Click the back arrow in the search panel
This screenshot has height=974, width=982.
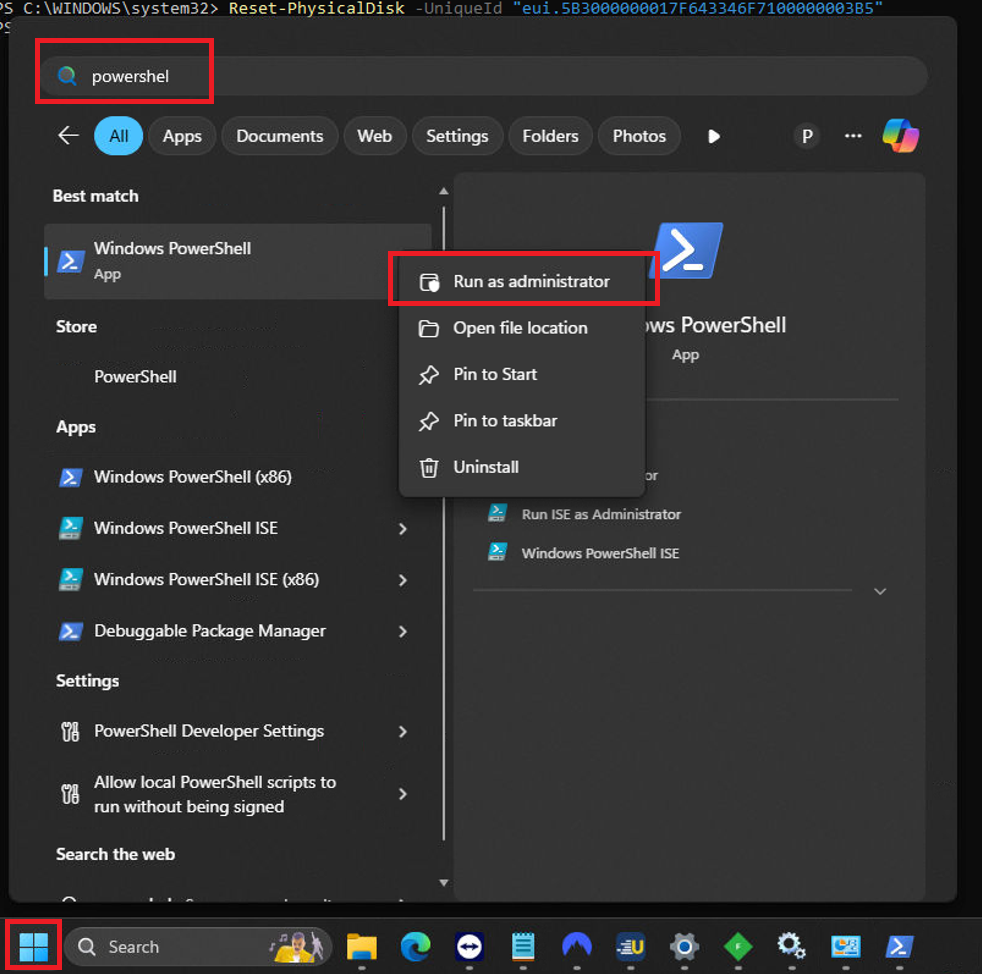[68, 135]
